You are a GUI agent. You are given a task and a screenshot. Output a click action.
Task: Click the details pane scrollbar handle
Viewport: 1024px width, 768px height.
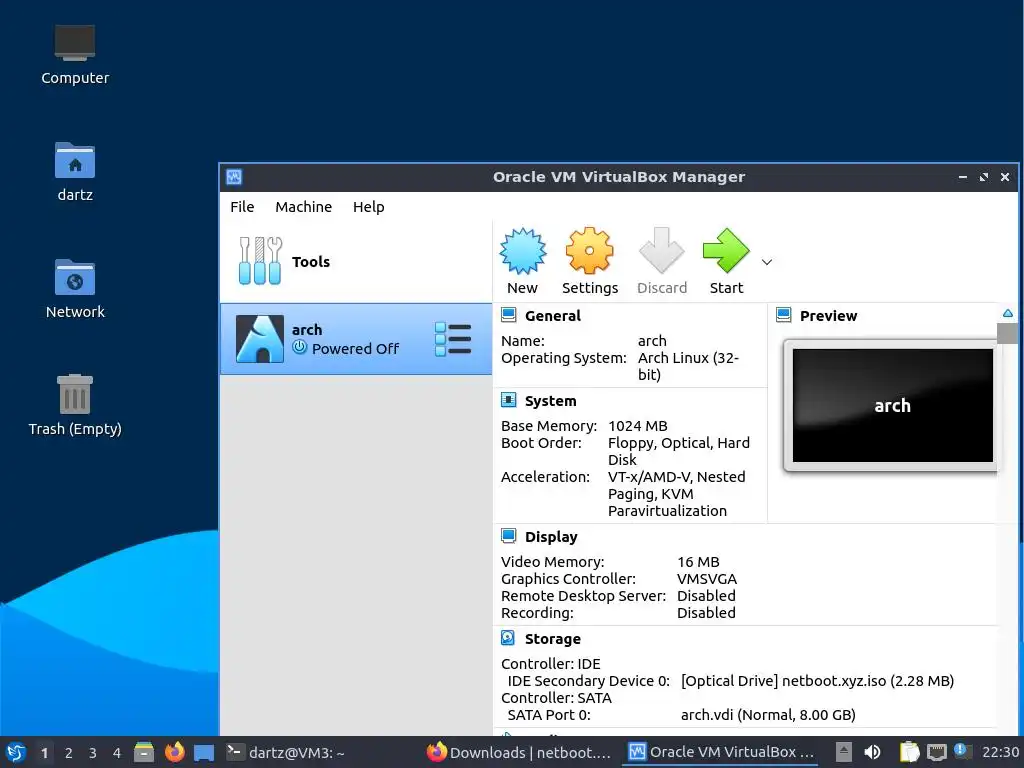pyautogui.click(x=1008, y=333)
